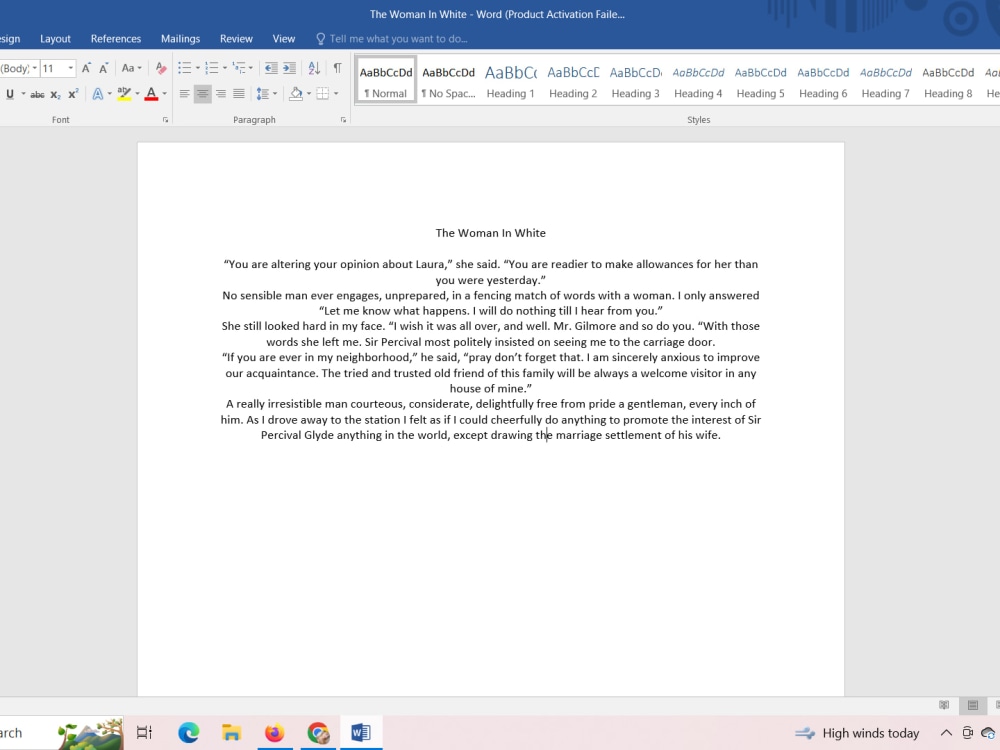The width and height of the screenshot is (1000, 750).
Task: Expand borders dropdown arrow
Action: (x=336, y=94)
